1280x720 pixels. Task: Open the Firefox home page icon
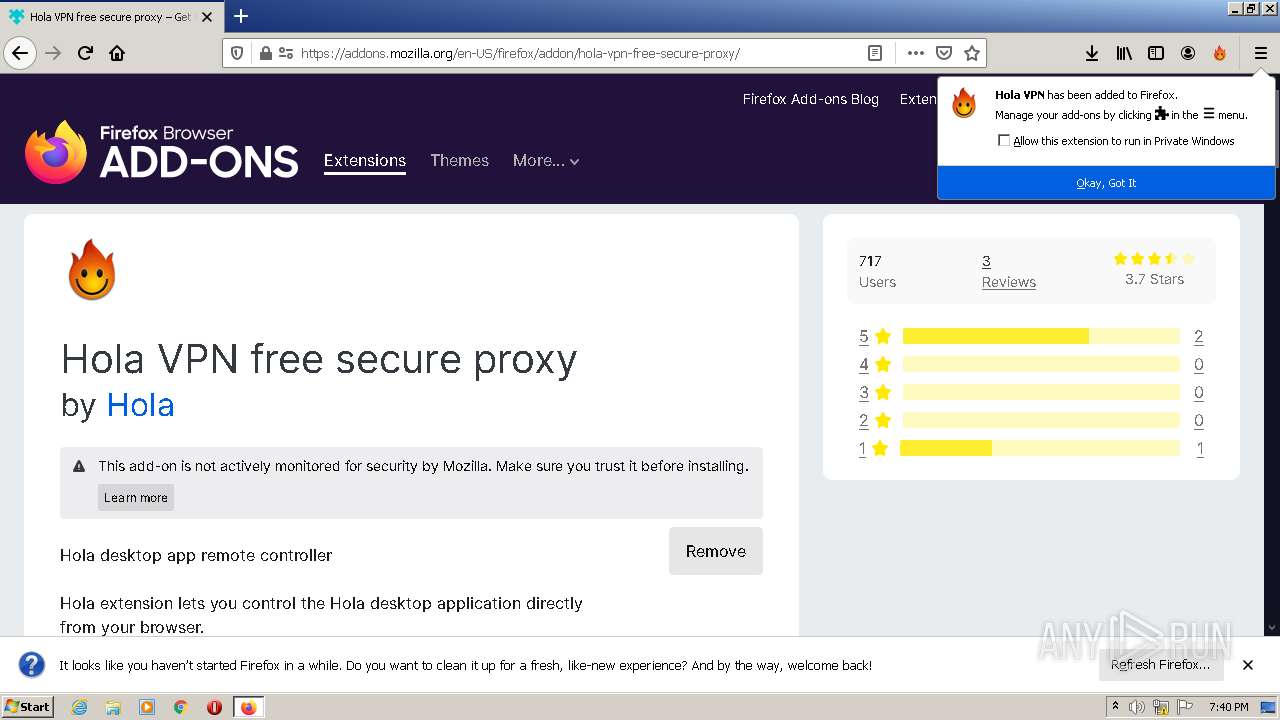(x=117, y=53)
